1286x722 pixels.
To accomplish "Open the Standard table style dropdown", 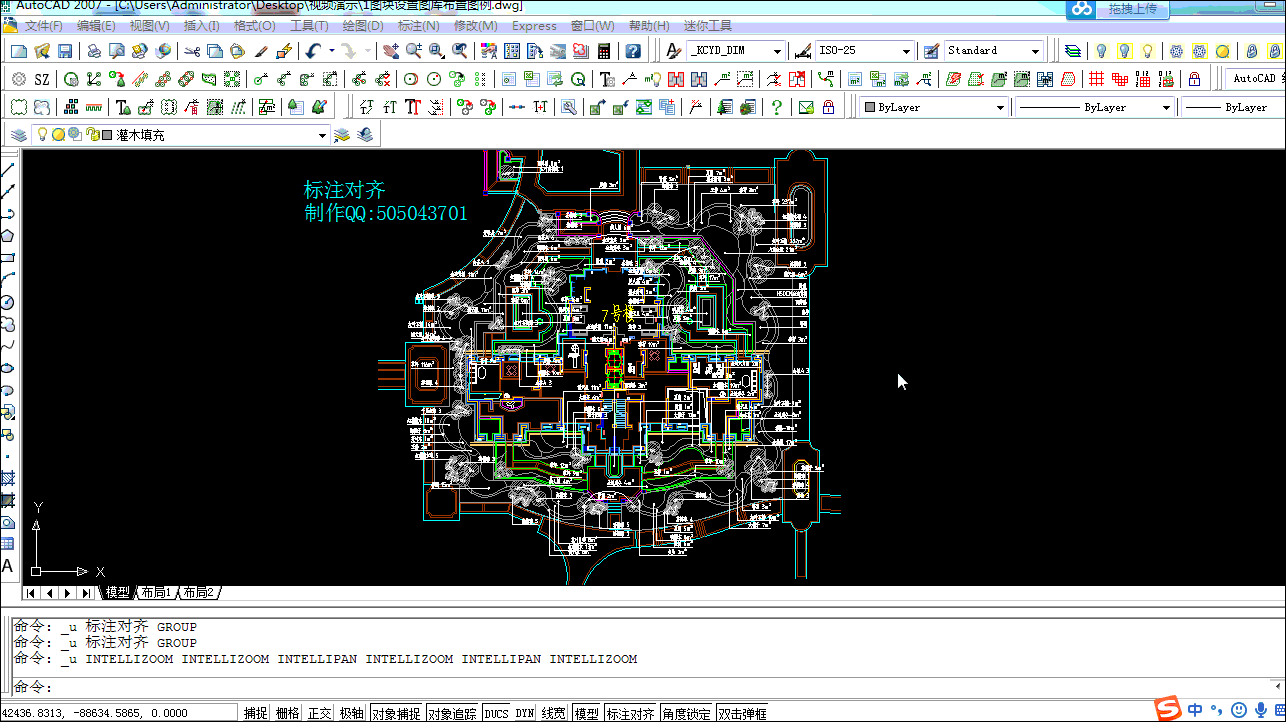I will [1035, 51].
